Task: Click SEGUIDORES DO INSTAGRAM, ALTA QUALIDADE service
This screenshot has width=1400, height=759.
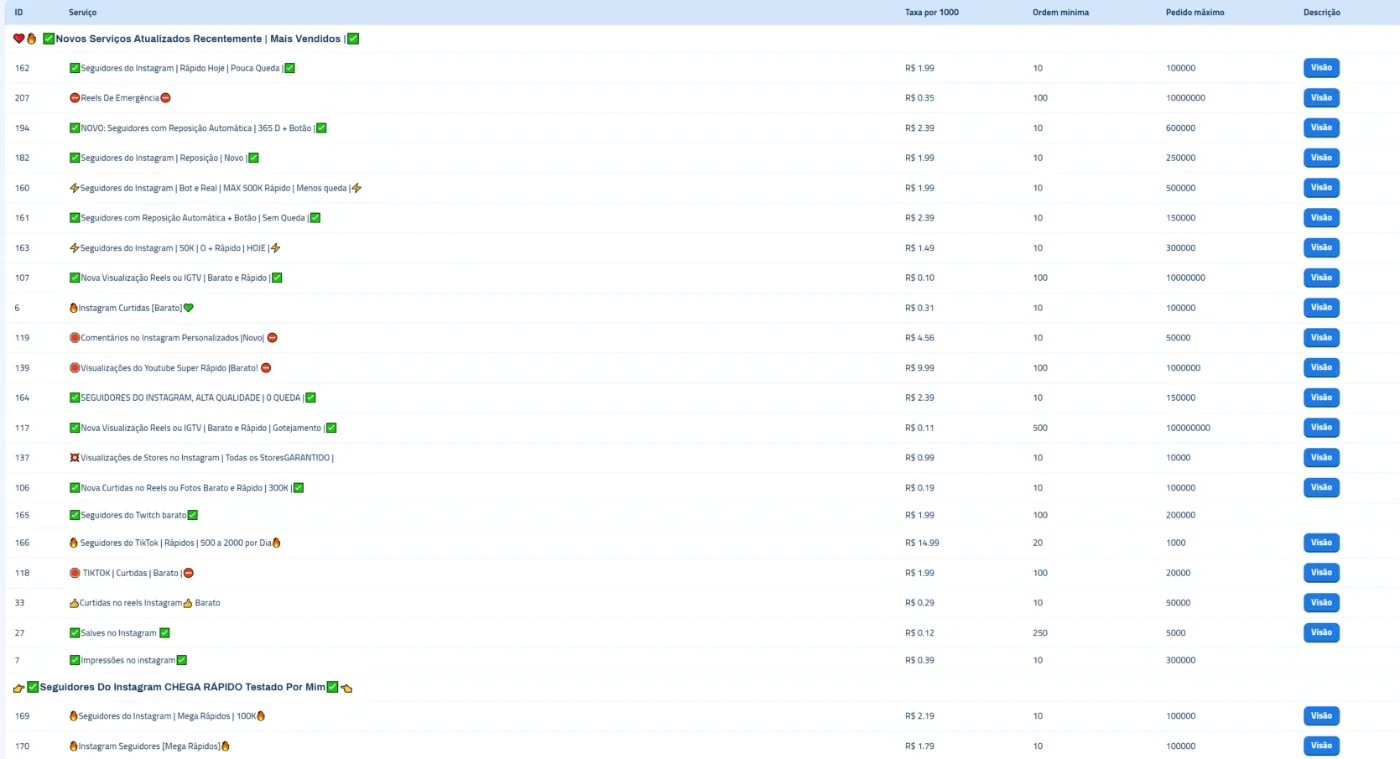Action: pos(192,398)
